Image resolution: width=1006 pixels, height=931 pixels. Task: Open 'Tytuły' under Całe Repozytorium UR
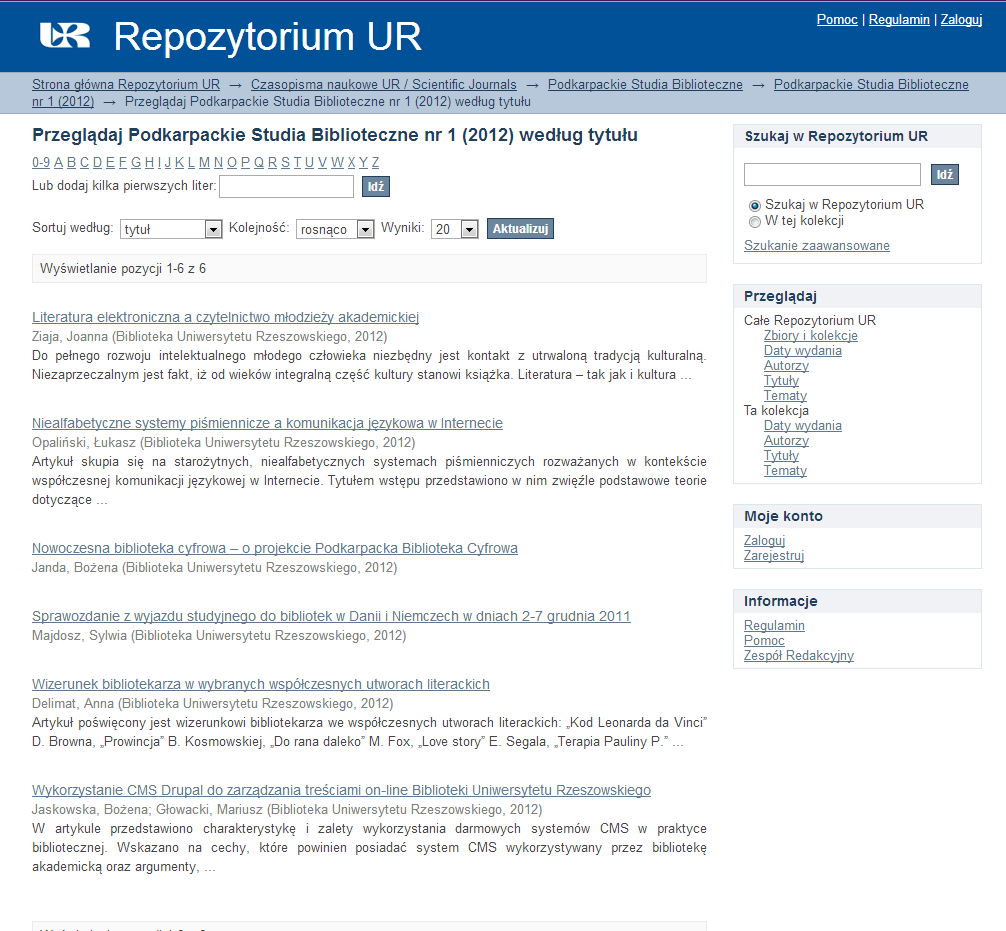click(781, 380)
